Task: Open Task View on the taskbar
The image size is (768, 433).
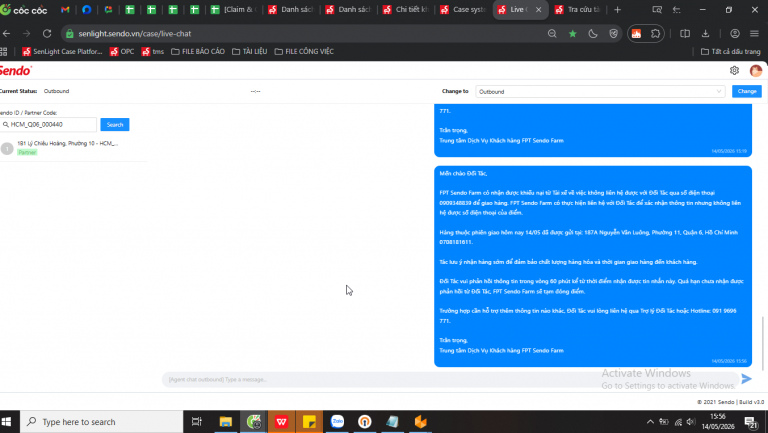Action: (x=196, y=422)
